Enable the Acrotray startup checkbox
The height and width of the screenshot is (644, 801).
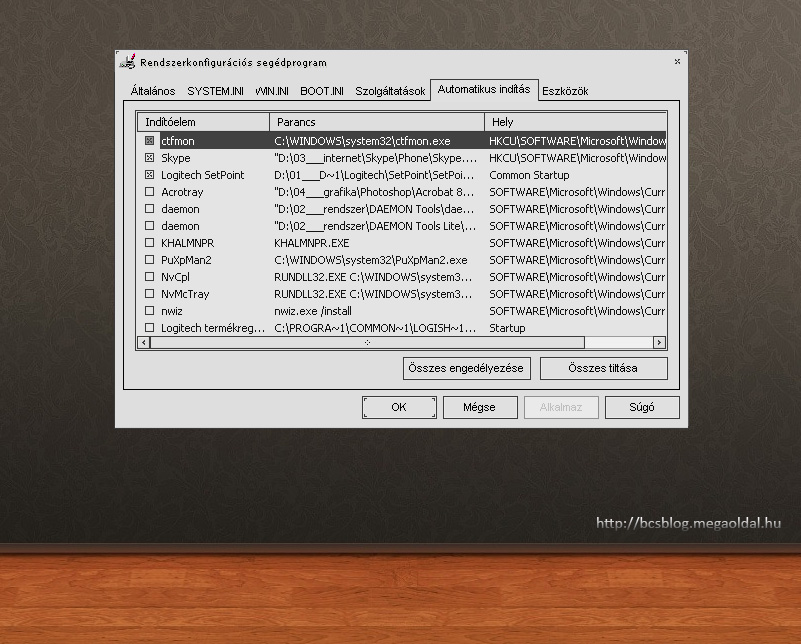click(150, 192)
